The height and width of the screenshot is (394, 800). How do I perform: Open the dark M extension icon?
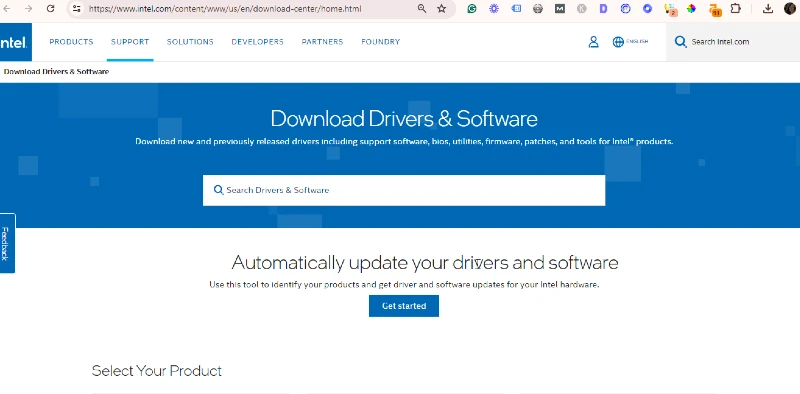pos(560,9)
